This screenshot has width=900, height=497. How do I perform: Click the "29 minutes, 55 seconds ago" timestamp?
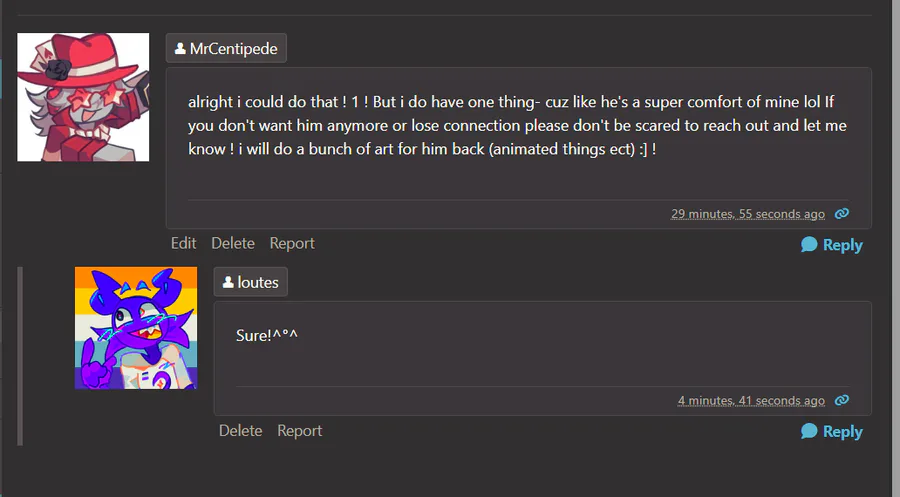pyautogui.click(x=748, y=214)
